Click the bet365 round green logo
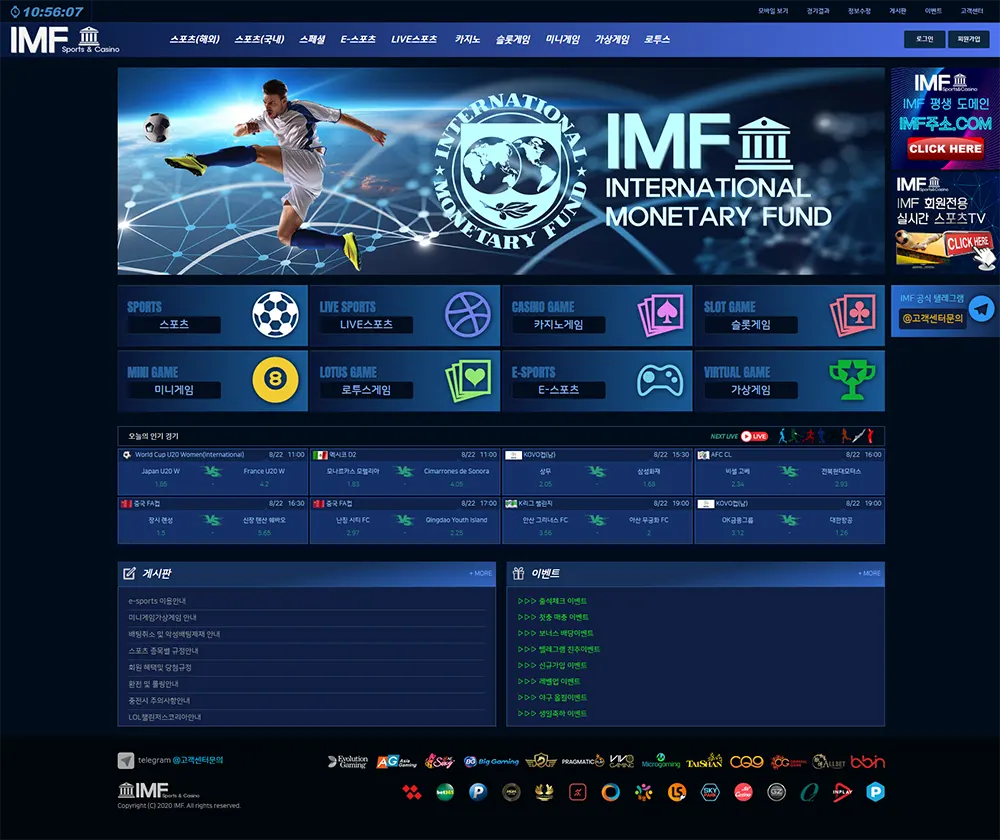 pos(445,792)
